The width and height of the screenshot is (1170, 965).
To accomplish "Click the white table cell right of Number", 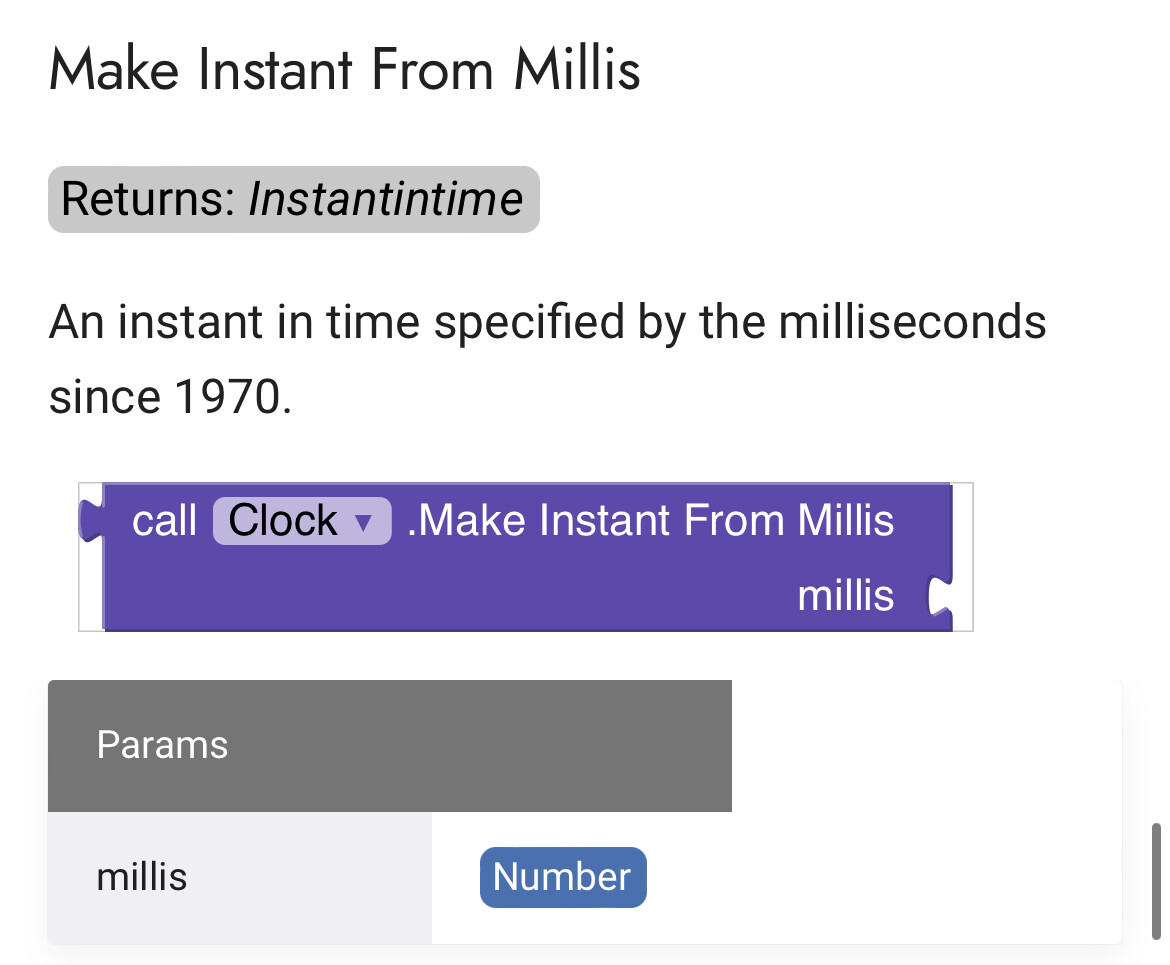I will (x=880, y=877).
